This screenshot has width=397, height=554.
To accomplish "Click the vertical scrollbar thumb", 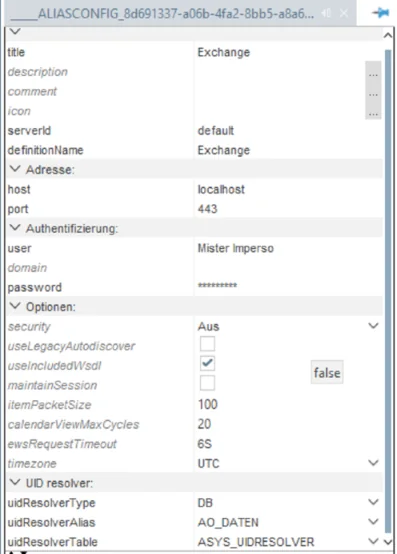I will (x=388, y=291).
